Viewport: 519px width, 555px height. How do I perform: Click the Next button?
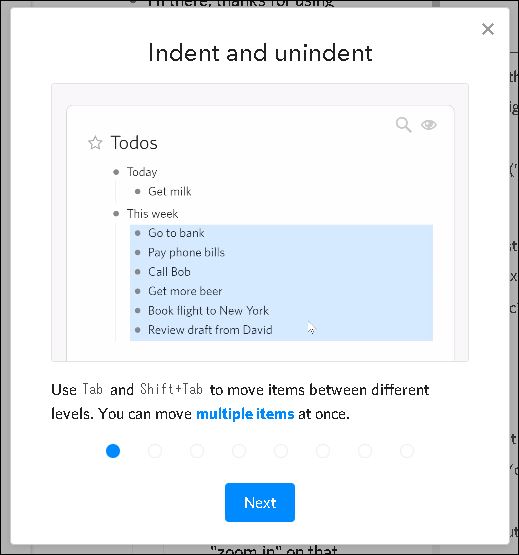tap(260, 502)
